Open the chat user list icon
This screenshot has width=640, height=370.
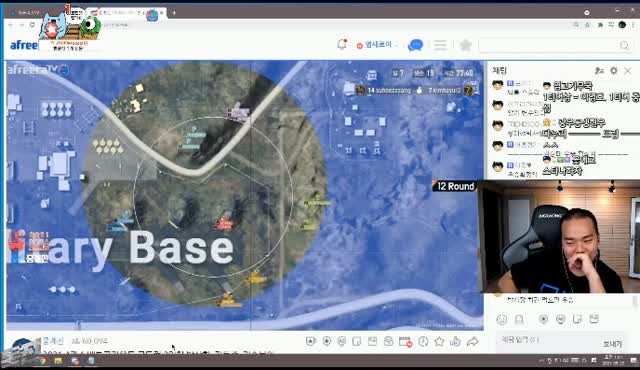pos(599,71)
